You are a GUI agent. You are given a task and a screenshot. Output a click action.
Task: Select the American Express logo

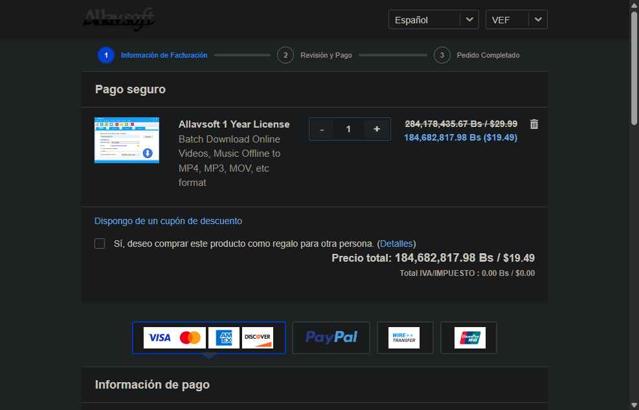click(224, 337)
